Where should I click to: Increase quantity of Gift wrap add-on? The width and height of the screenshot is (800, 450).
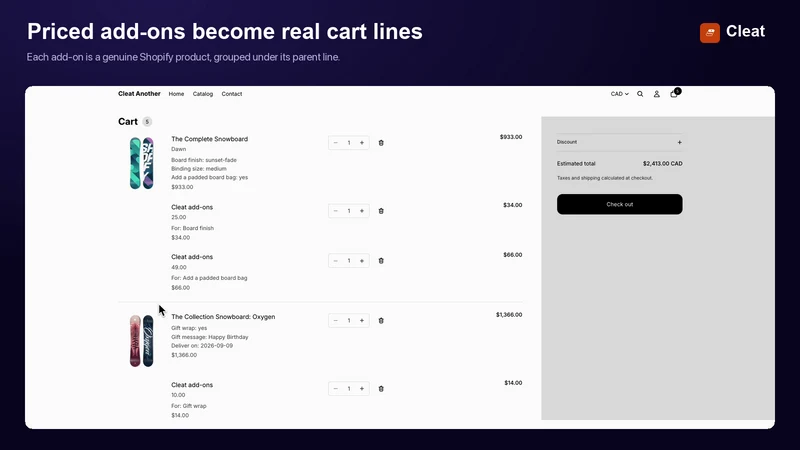point(362,389)
